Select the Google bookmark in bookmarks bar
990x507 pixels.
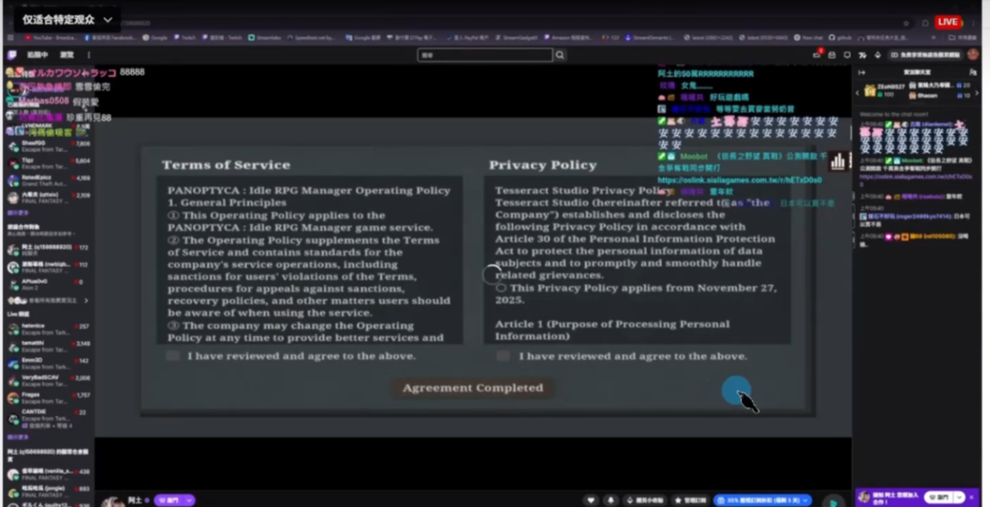(x=154, y=38)
